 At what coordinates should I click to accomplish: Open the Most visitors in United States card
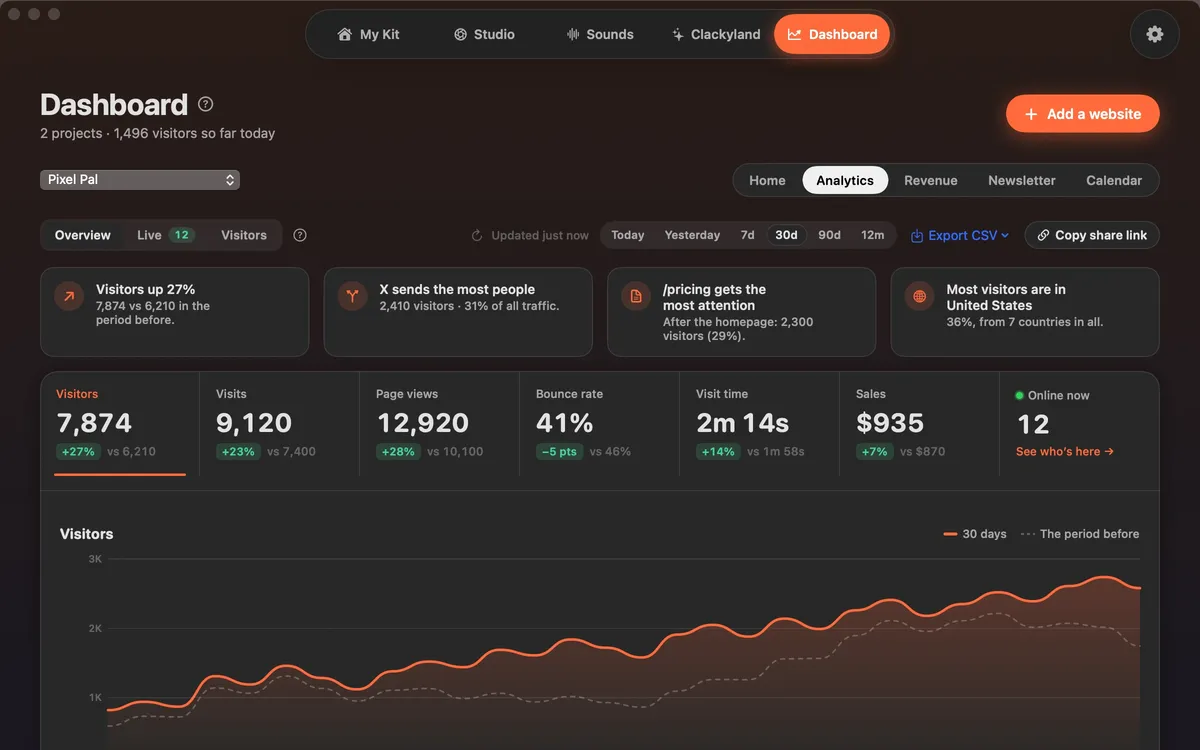[1025, 312]
